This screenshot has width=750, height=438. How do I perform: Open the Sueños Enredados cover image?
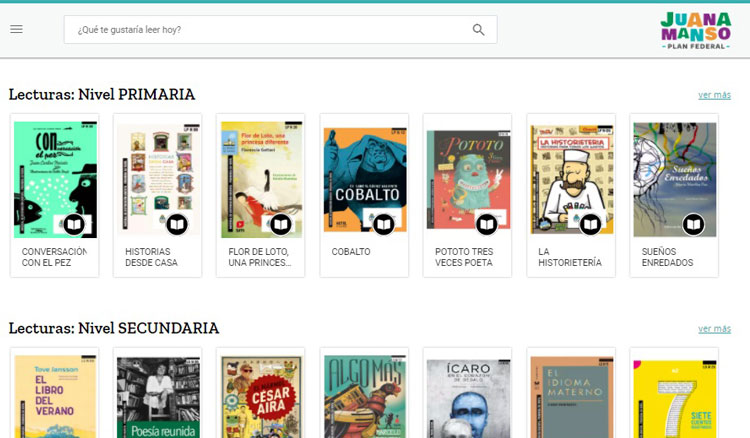pyautogui.click(x=675, y=179)
